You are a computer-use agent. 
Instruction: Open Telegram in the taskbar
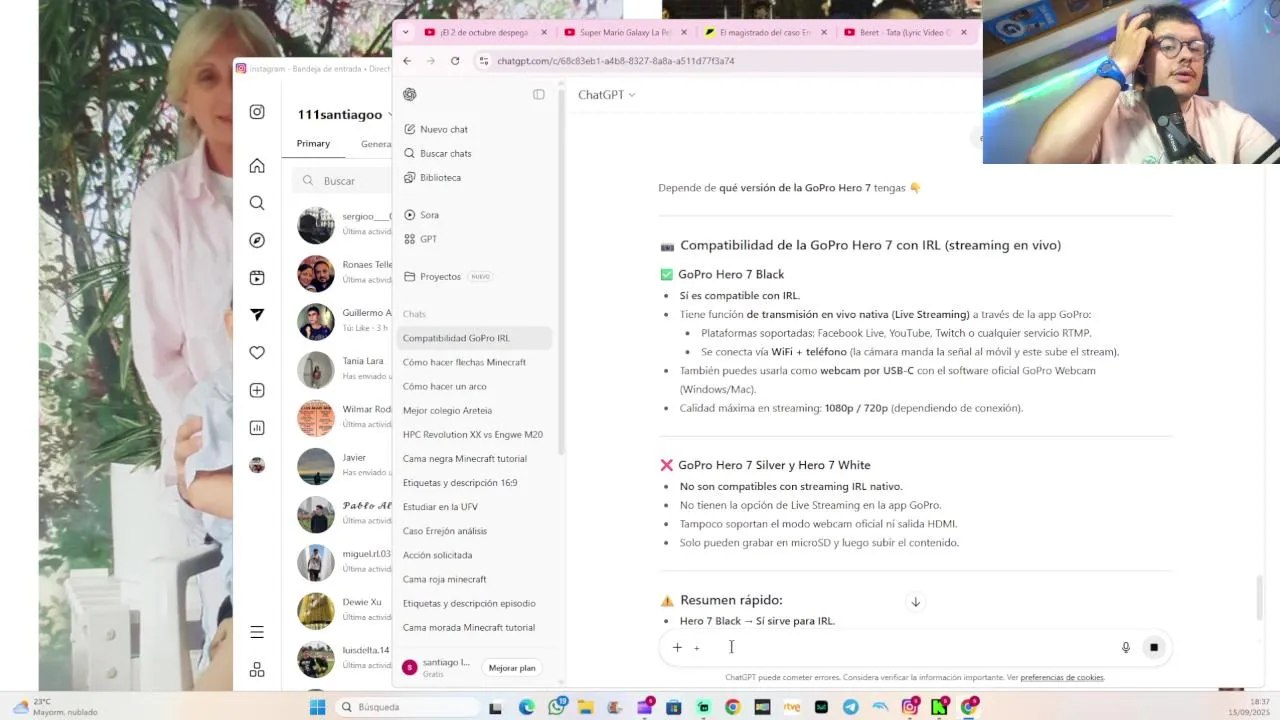point(851,707)
